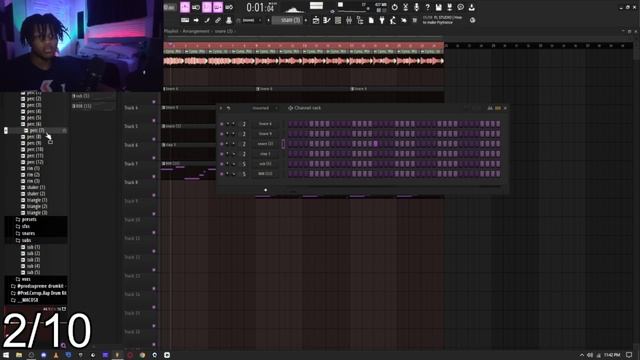The width and height of the screenshot is (640, 360).
Task: Select the audio waveform clip in playlist
Action: (x=303, y=61)
